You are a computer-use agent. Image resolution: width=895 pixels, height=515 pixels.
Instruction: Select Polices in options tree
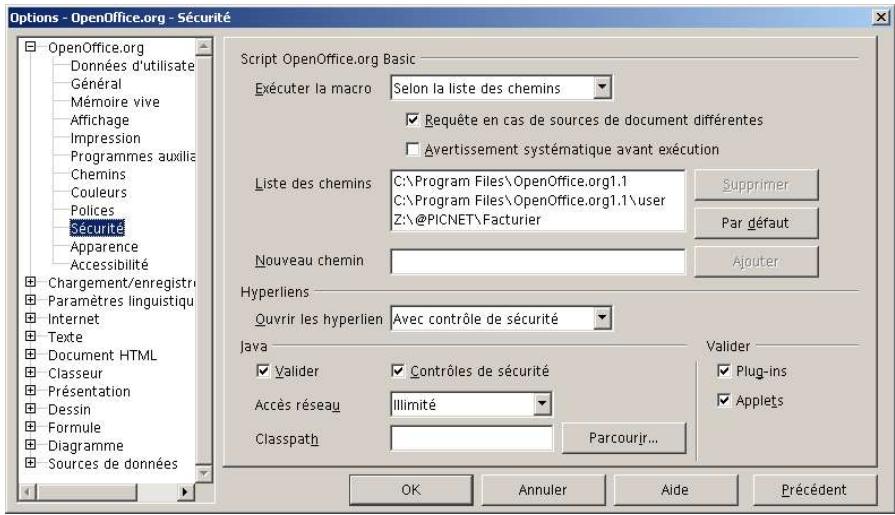click(x=92, y=211)
